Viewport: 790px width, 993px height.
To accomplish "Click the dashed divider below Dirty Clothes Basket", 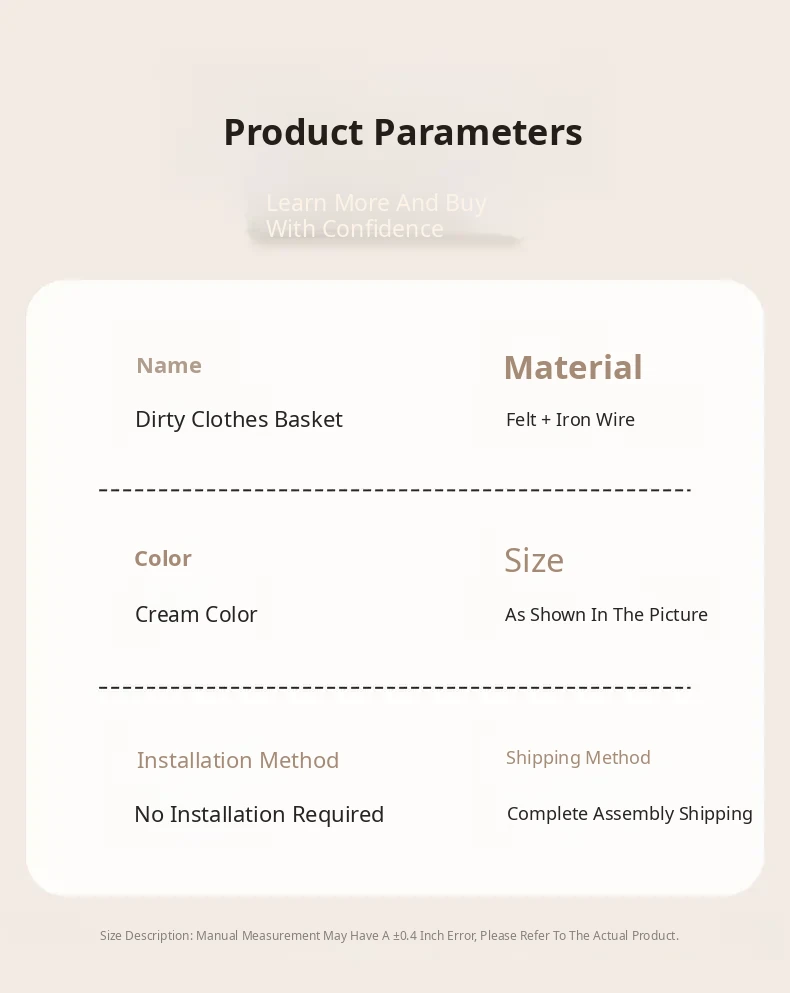I will click(395, 490).
